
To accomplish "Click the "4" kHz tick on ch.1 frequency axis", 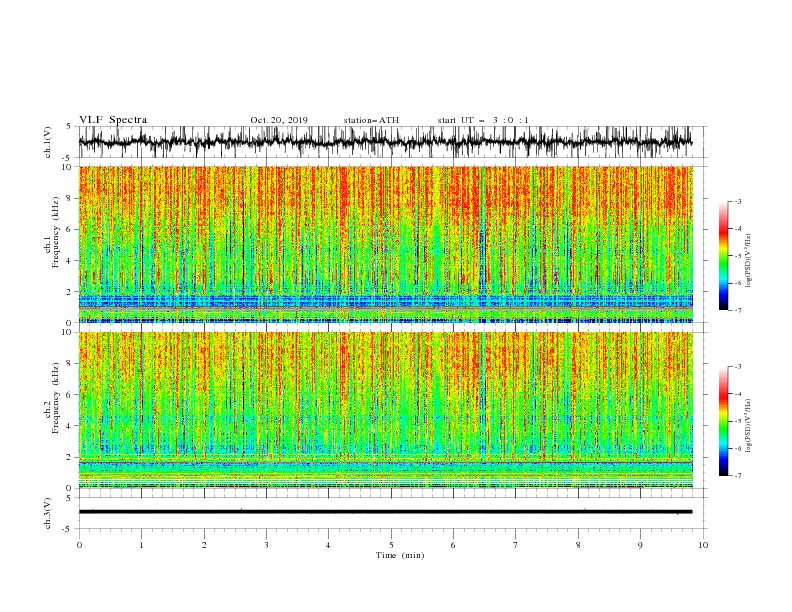I will pos(70,261).
